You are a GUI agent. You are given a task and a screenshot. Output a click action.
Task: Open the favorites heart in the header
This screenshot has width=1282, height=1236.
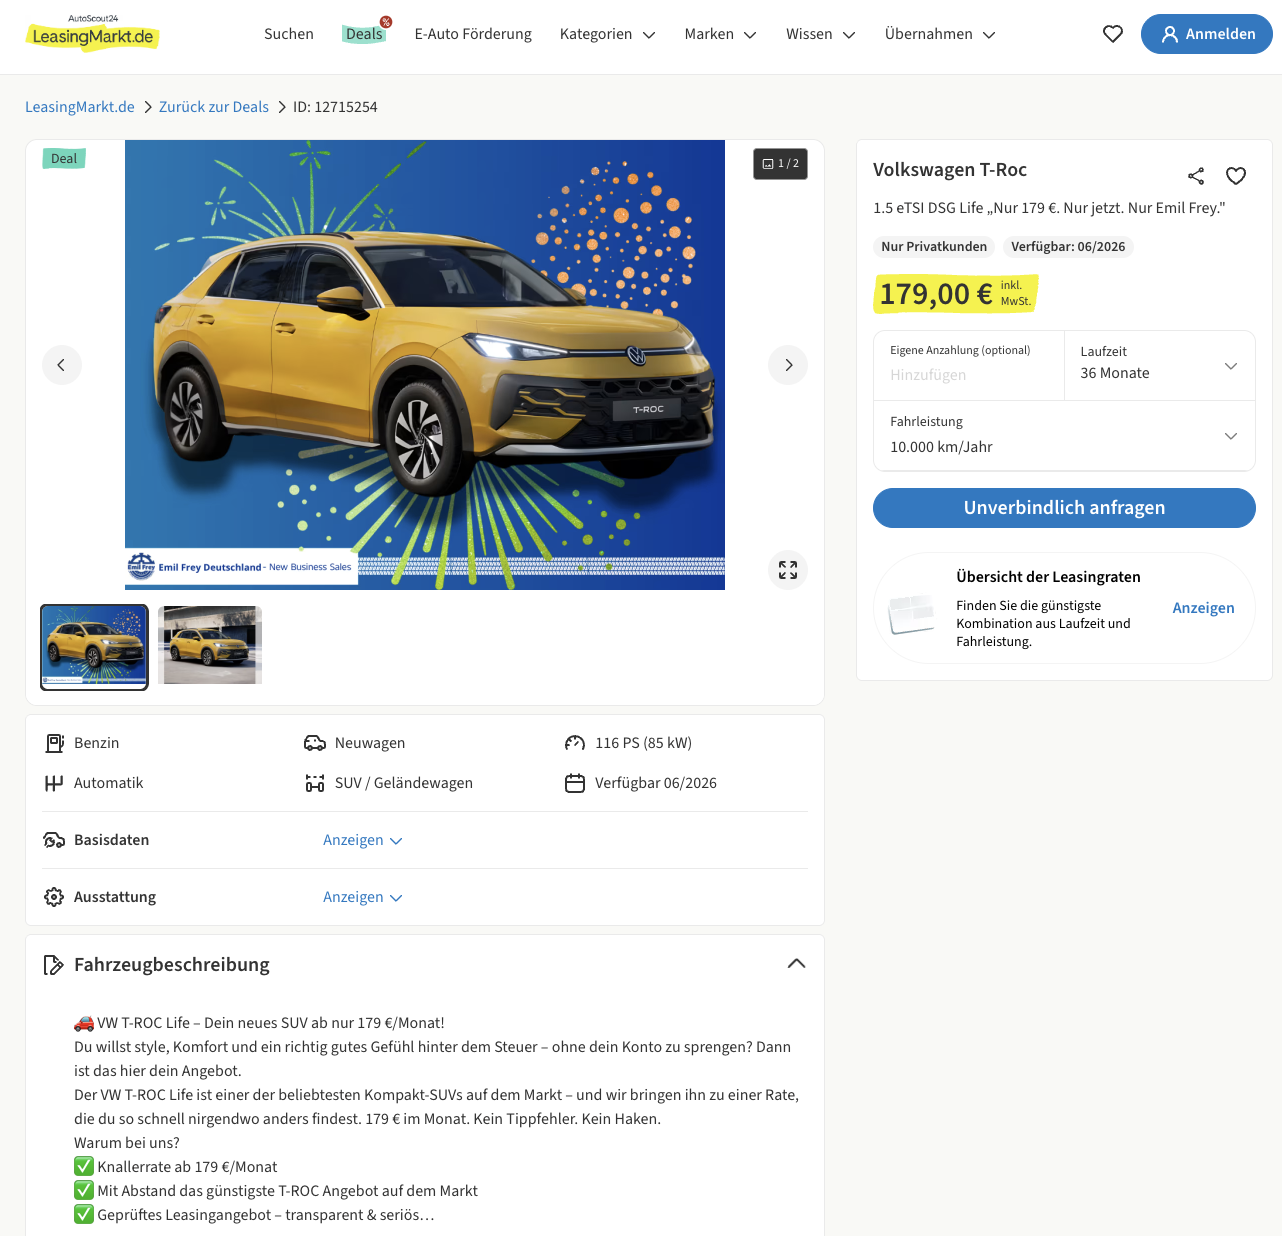pos(1112,34)
